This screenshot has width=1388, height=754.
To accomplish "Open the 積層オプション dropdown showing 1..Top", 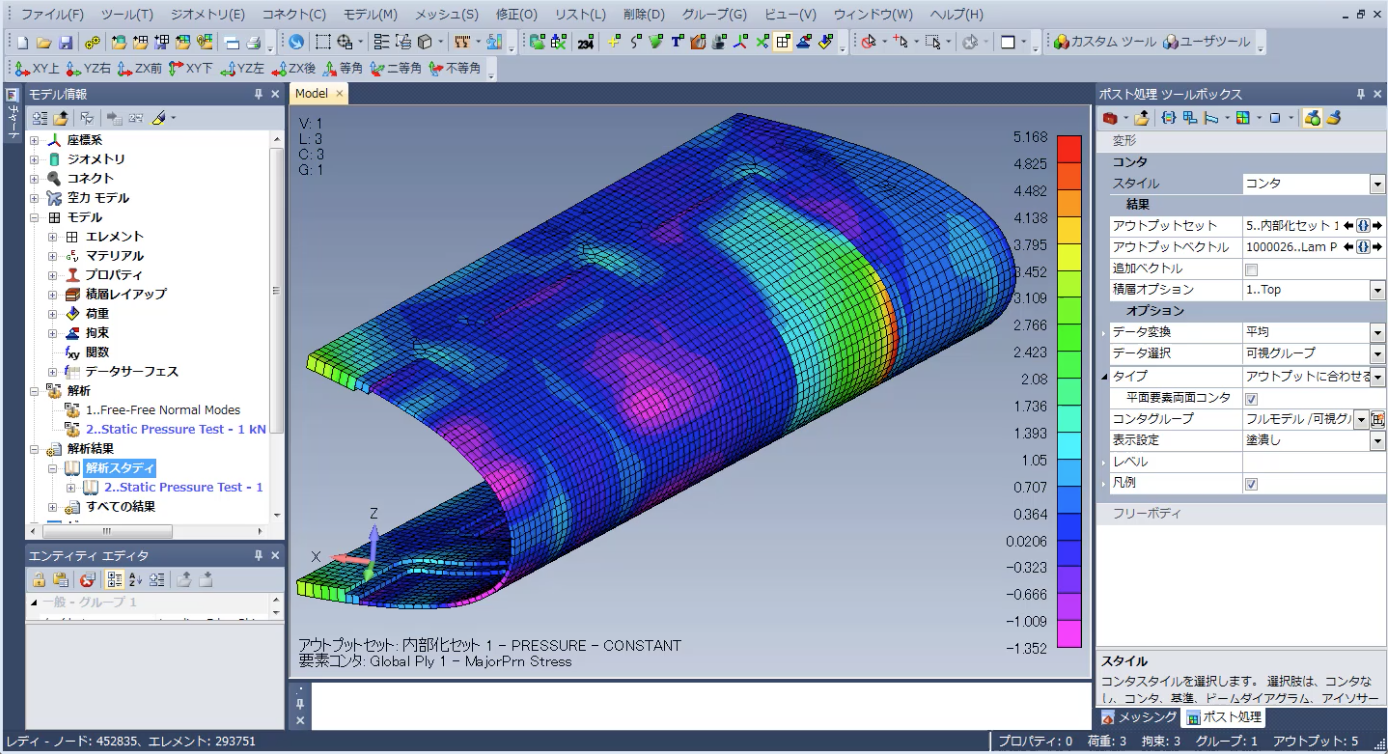I will tap(1377, 290).
